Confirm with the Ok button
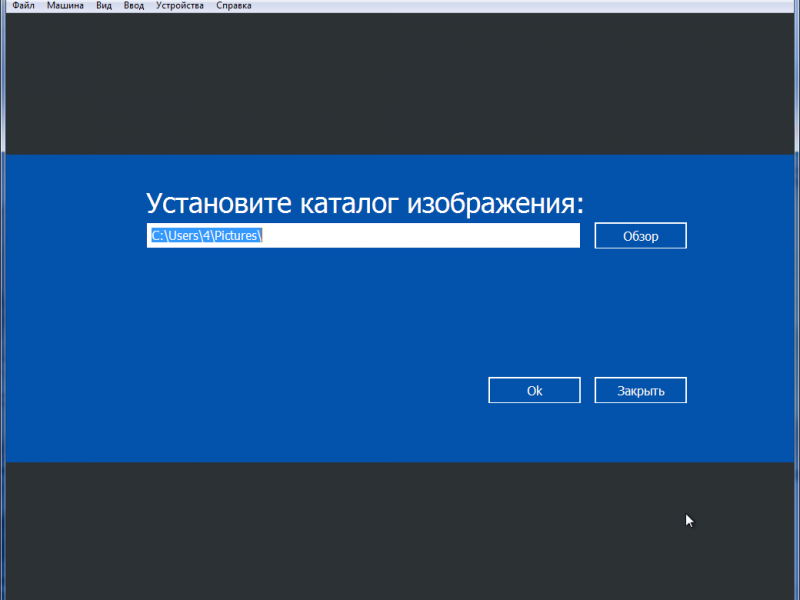800x600 pixels. tap(534, 390)
